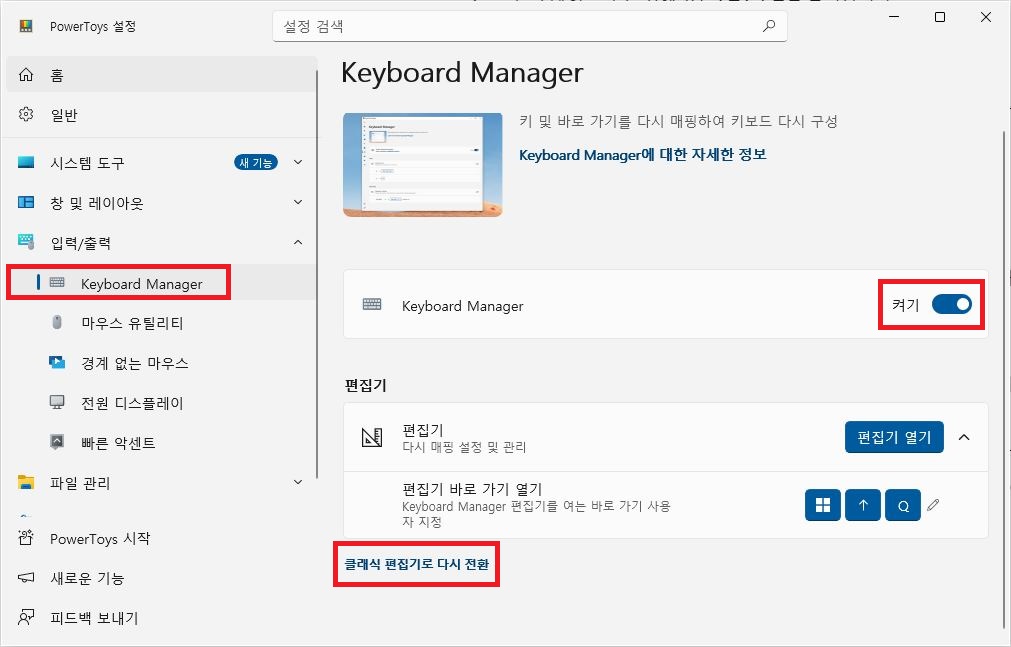Click the 빠른 악센트 icon
The image size is (1011, 647).
coord(57,442)
